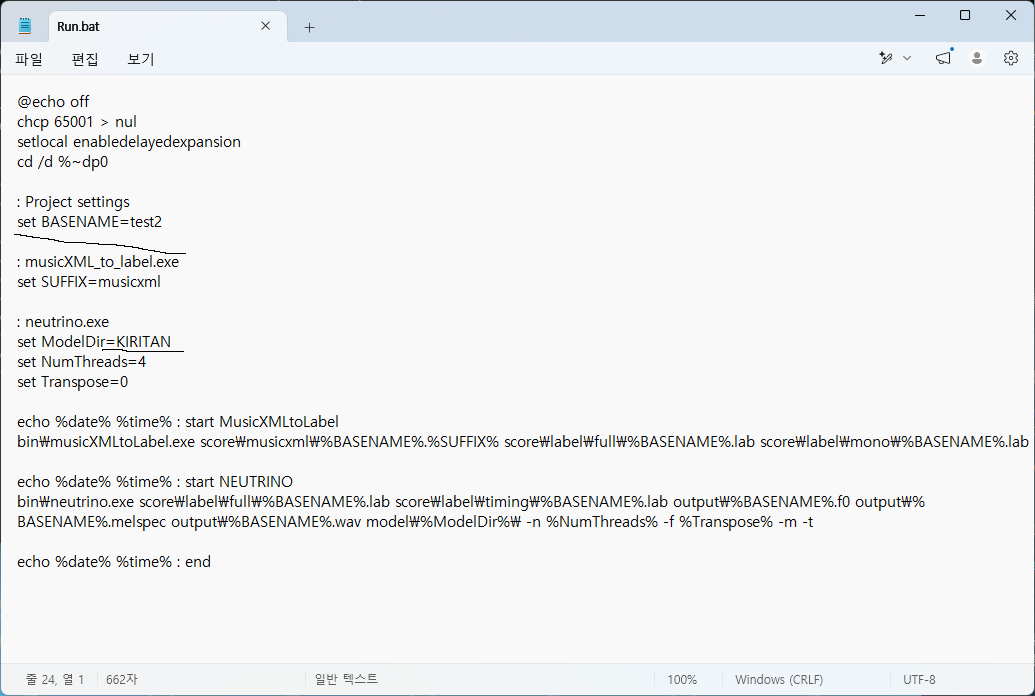The width and height of the screenshot is (1035, 696).
Task: Click Windows (CRLF) line ending status
Action: pos(779,679)
